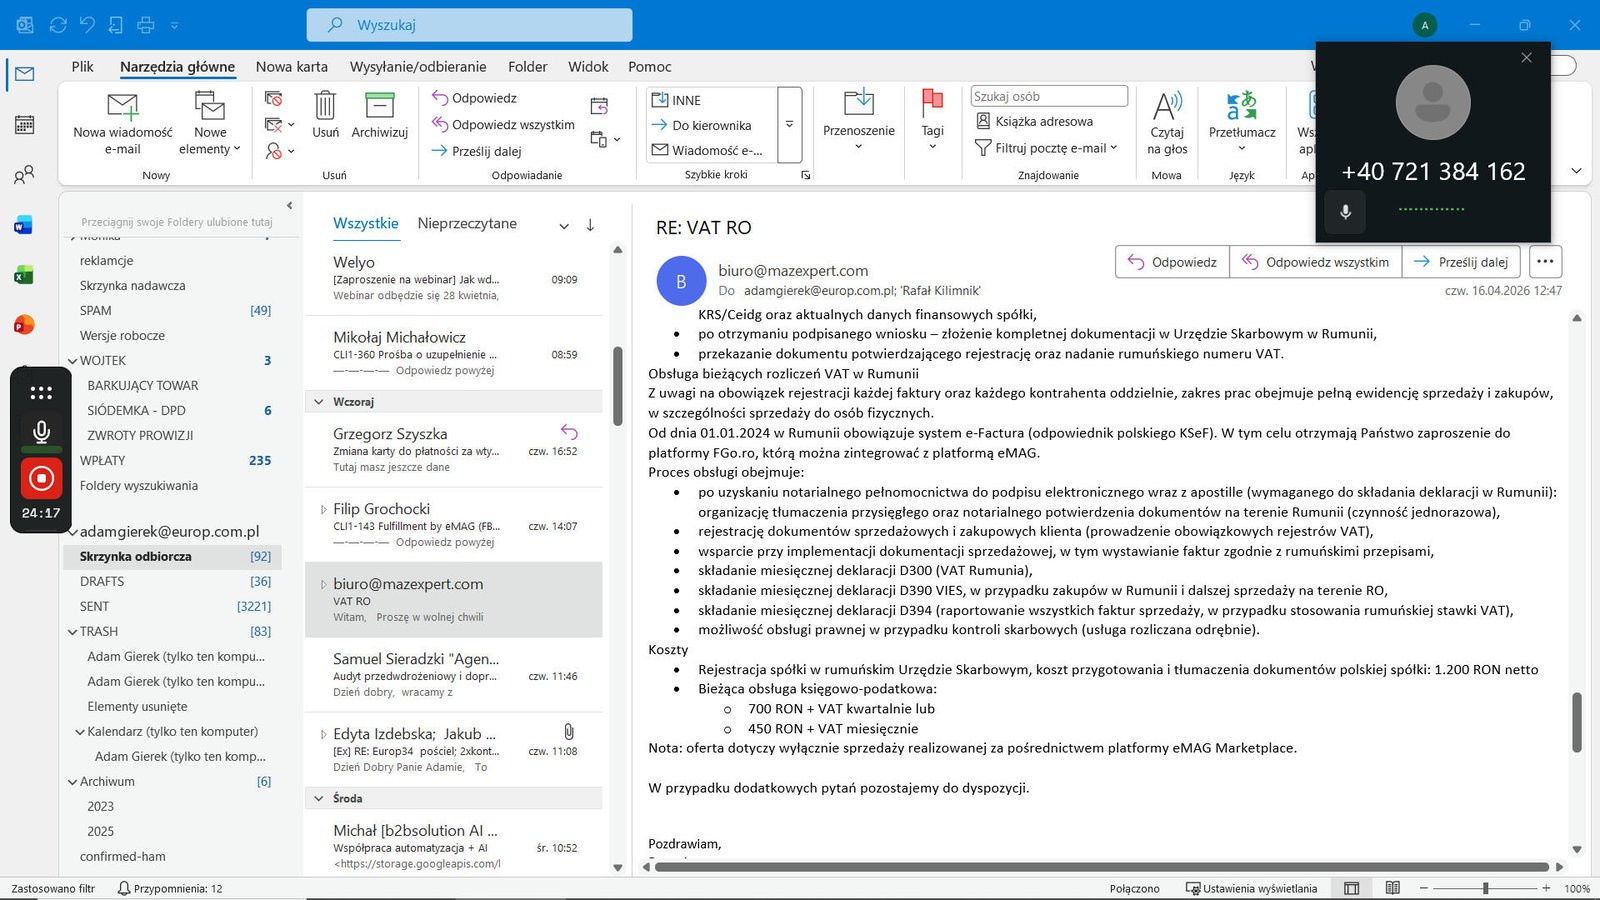The width and height of the screenshot is (1600, 900).
Task: Click Prześlij dalej in reading pane
Action: (x=1461, y=262)
